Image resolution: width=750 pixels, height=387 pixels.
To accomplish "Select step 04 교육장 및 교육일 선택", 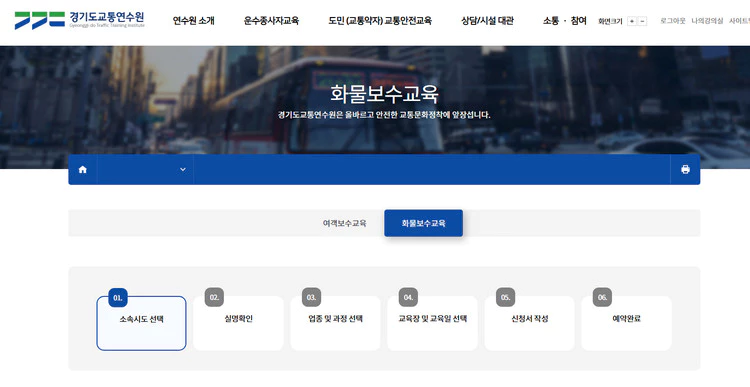I will (432, 323).
